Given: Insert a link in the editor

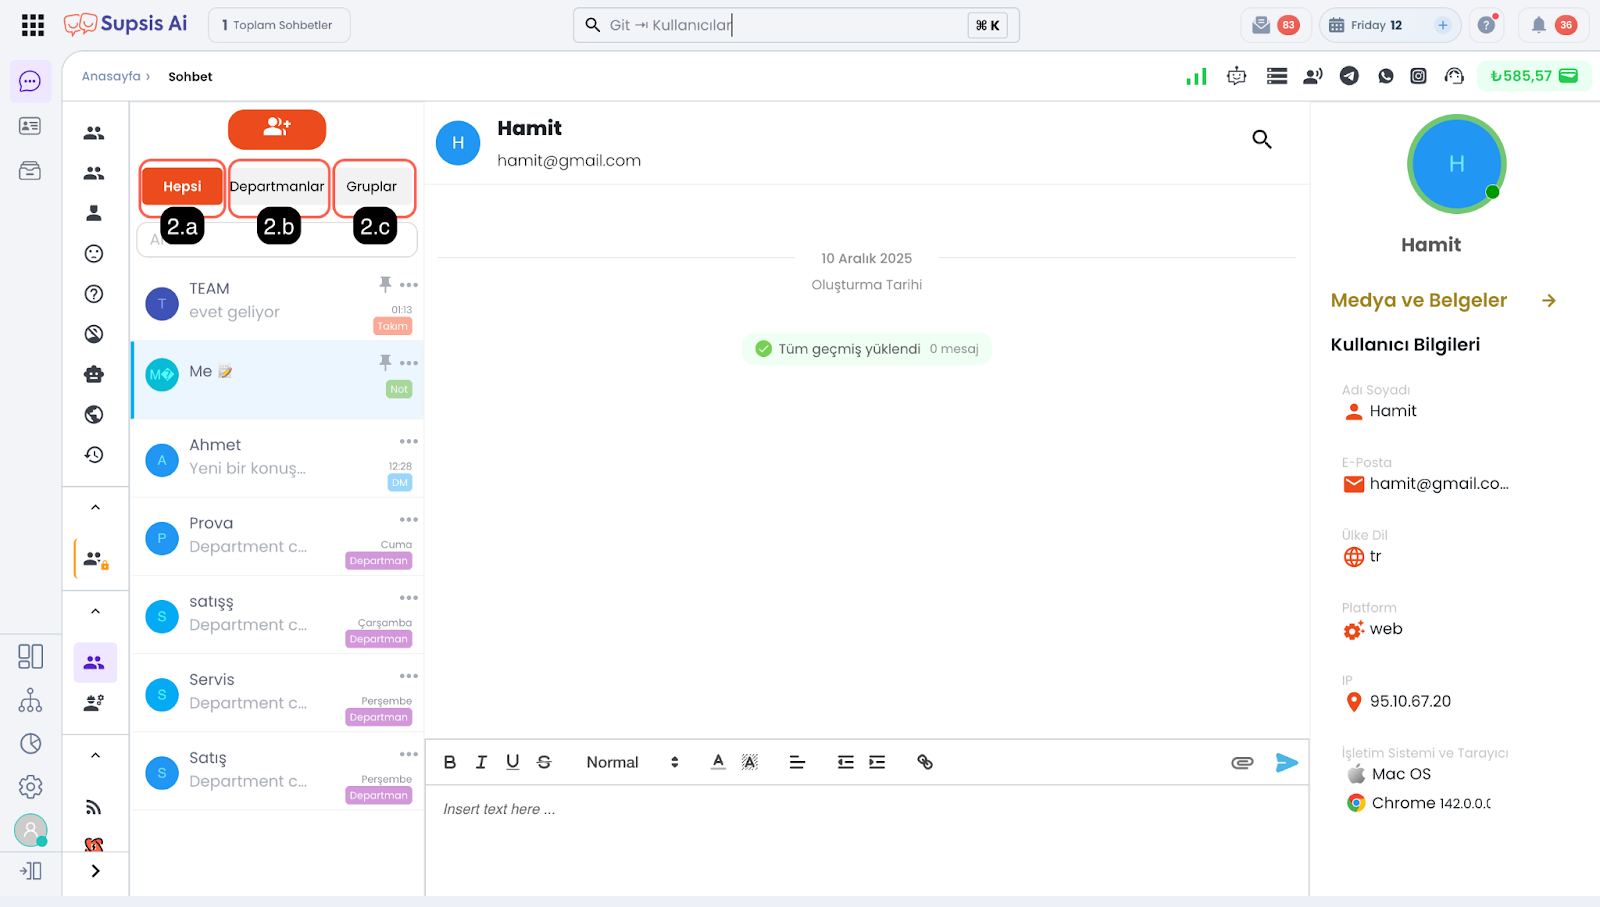Looking at the screenshot, I should [x=925, y=762].
